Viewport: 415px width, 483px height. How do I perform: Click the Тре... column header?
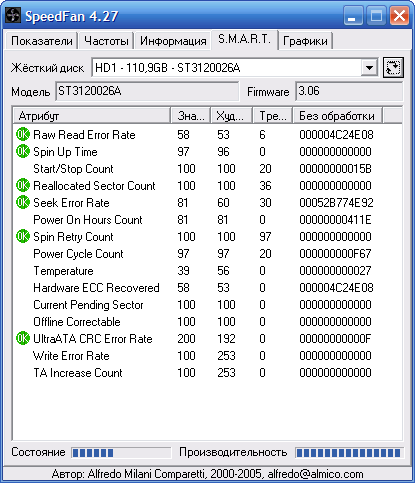[273, 116]
